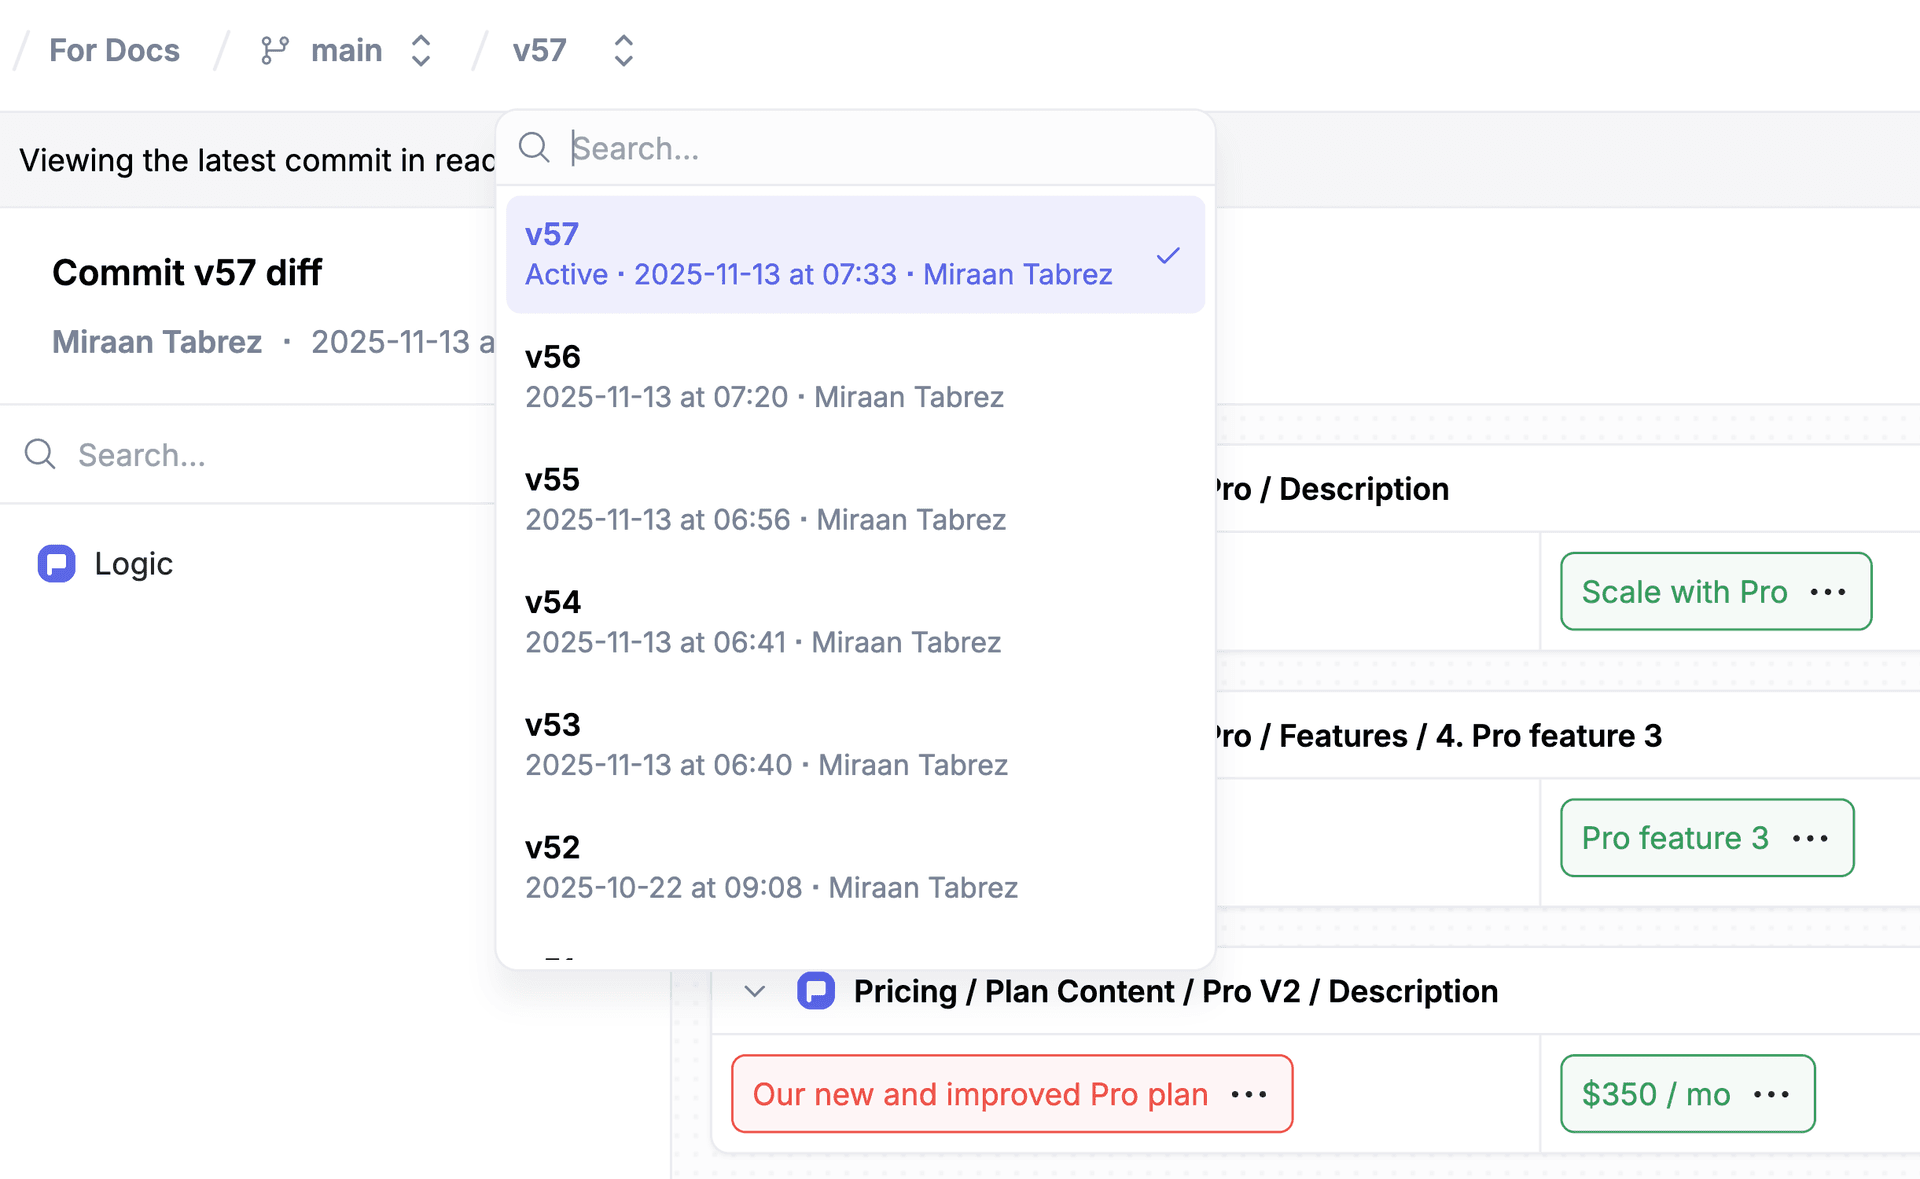Screen dimensions: 1920x1179
Task: Click the magnifier icon in version search
Action: [534, 147]
